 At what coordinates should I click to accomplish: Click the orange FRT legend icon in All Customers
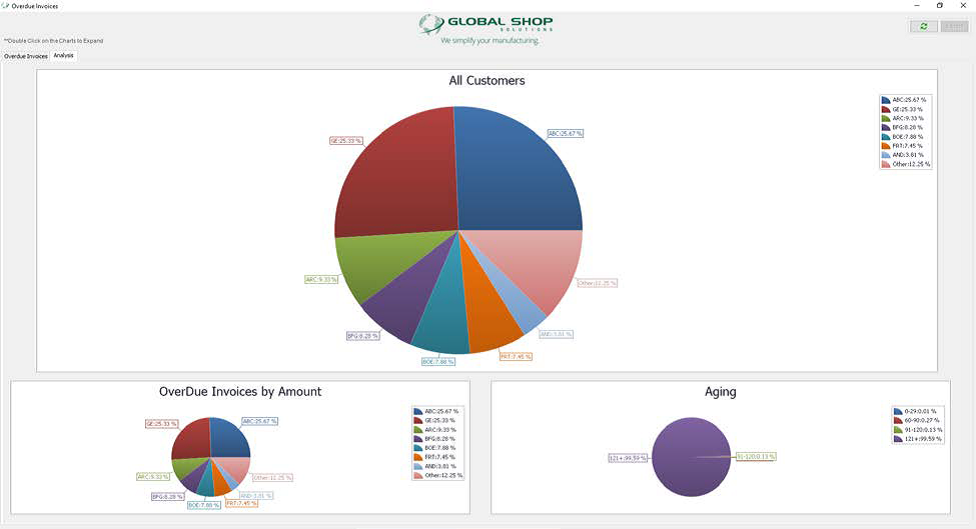886,146
